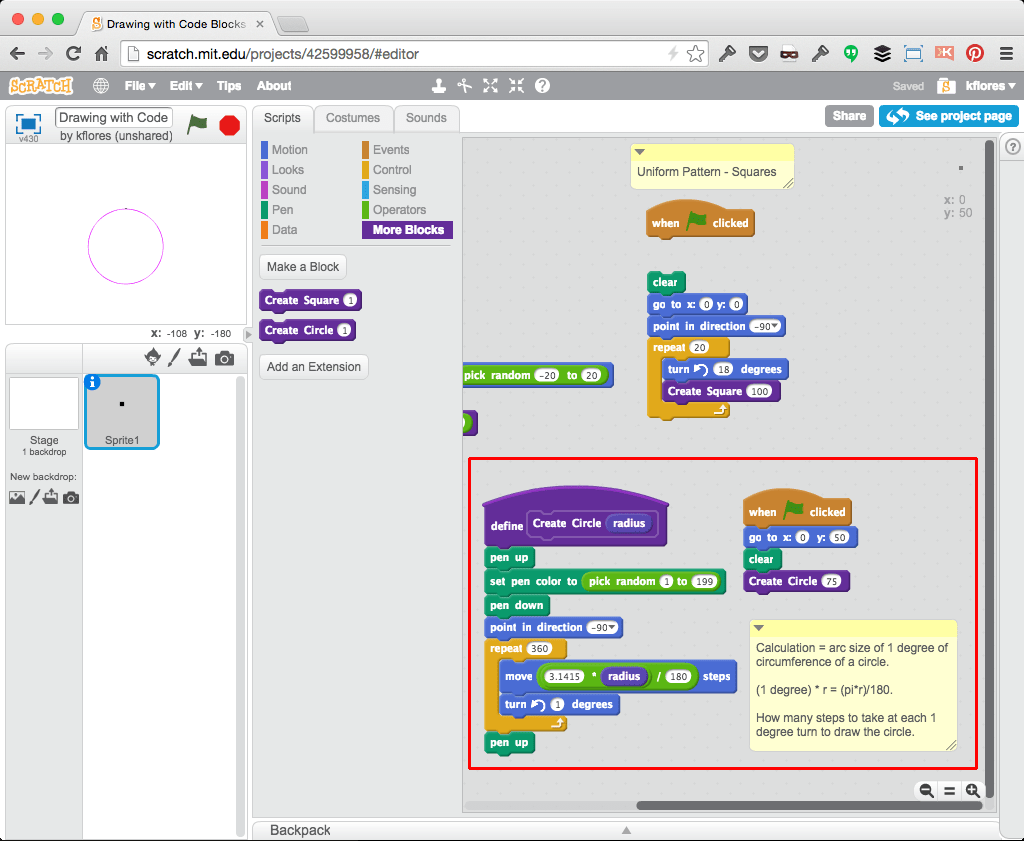1024x841 pixels.
Task: Click the camera icon to capture a backdrop
Action: (70, 497)
